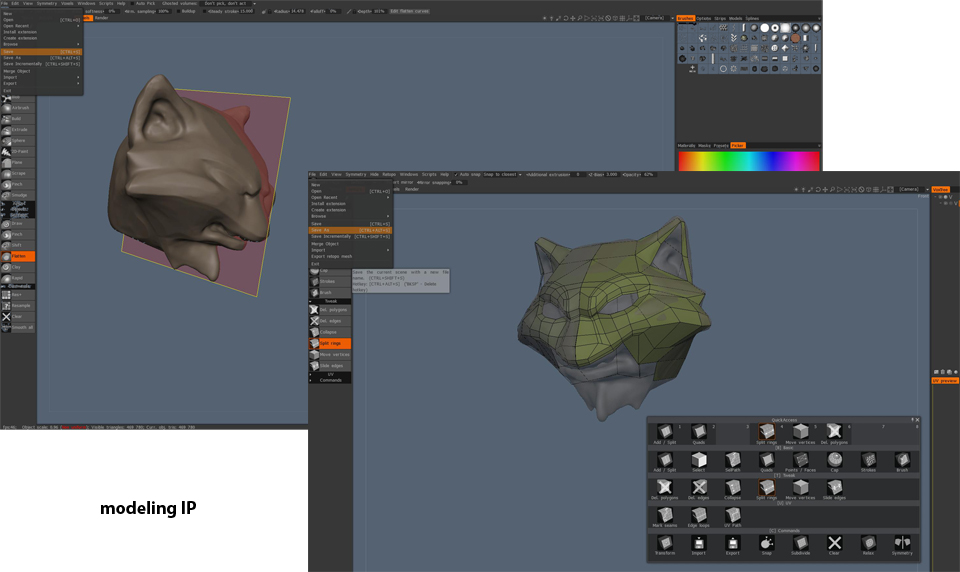Select the Slide edges tool in QuickAccess panel
960x572 pixels.
point(835,488)
